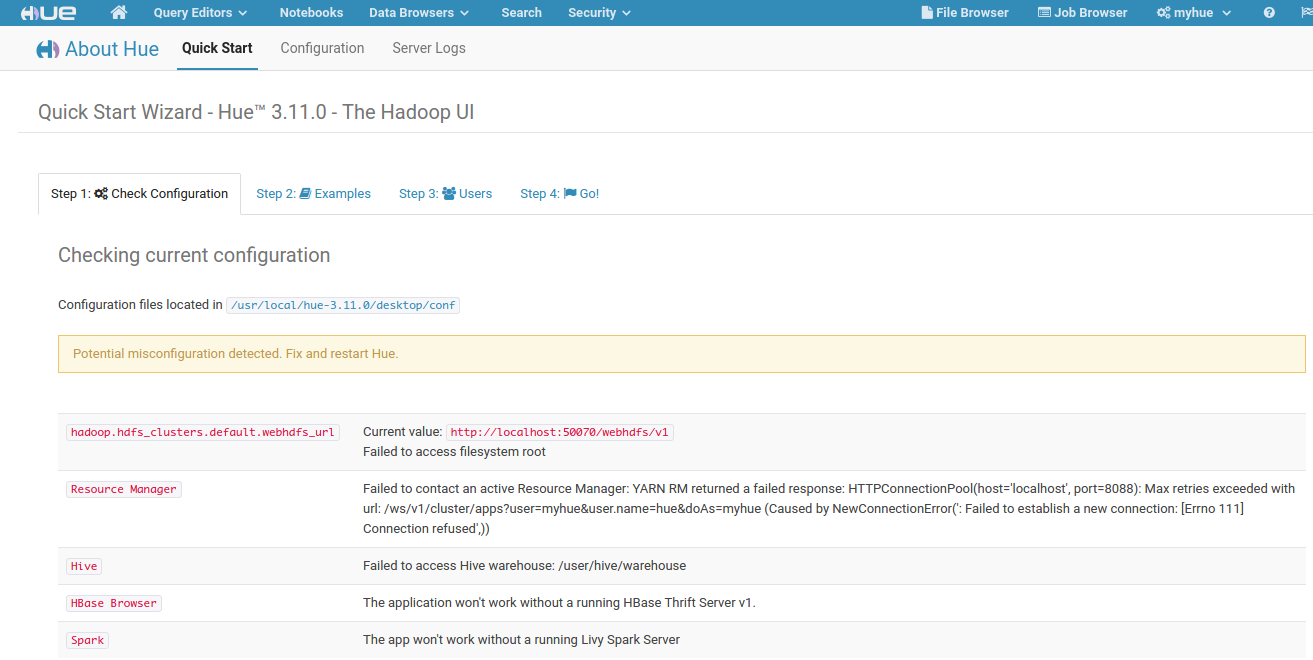Image resolution: width=1313 pixels, height=660 pixels.
Task: Open the Notebooks menu item
Action: tap(311, 13)
